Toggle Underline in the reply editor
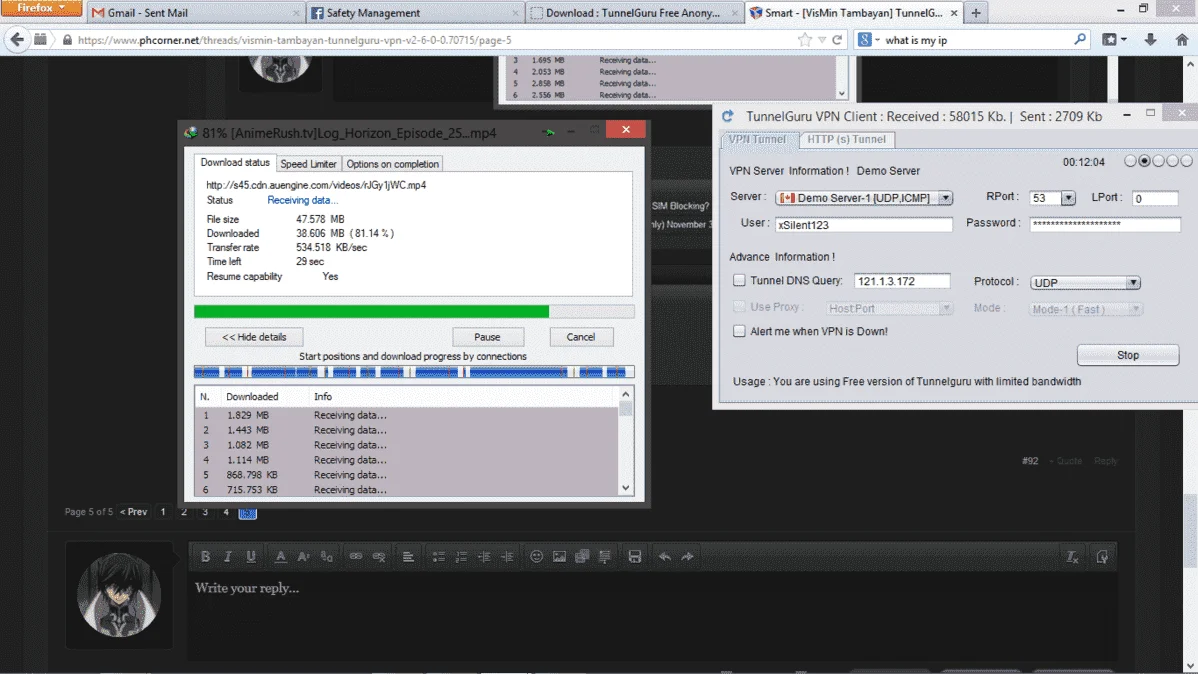1198x674 pixels. [251, 556]
